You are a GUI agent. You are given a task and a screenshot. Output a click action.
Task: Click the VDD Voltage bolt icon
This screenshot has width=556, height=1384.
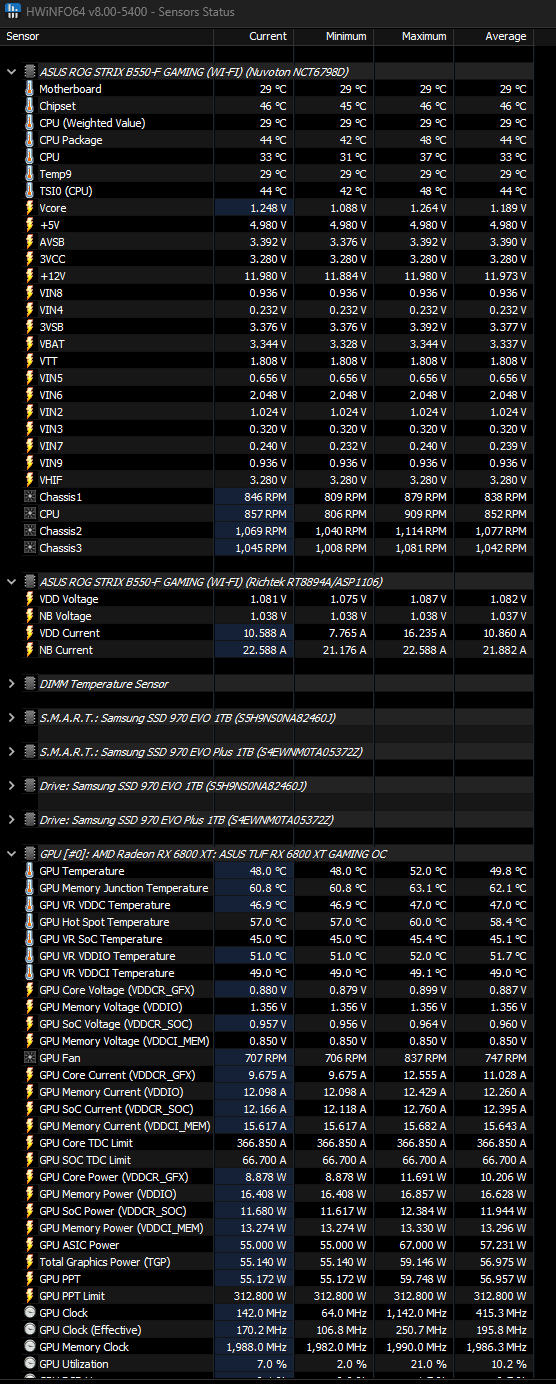[x=29, y=599]
